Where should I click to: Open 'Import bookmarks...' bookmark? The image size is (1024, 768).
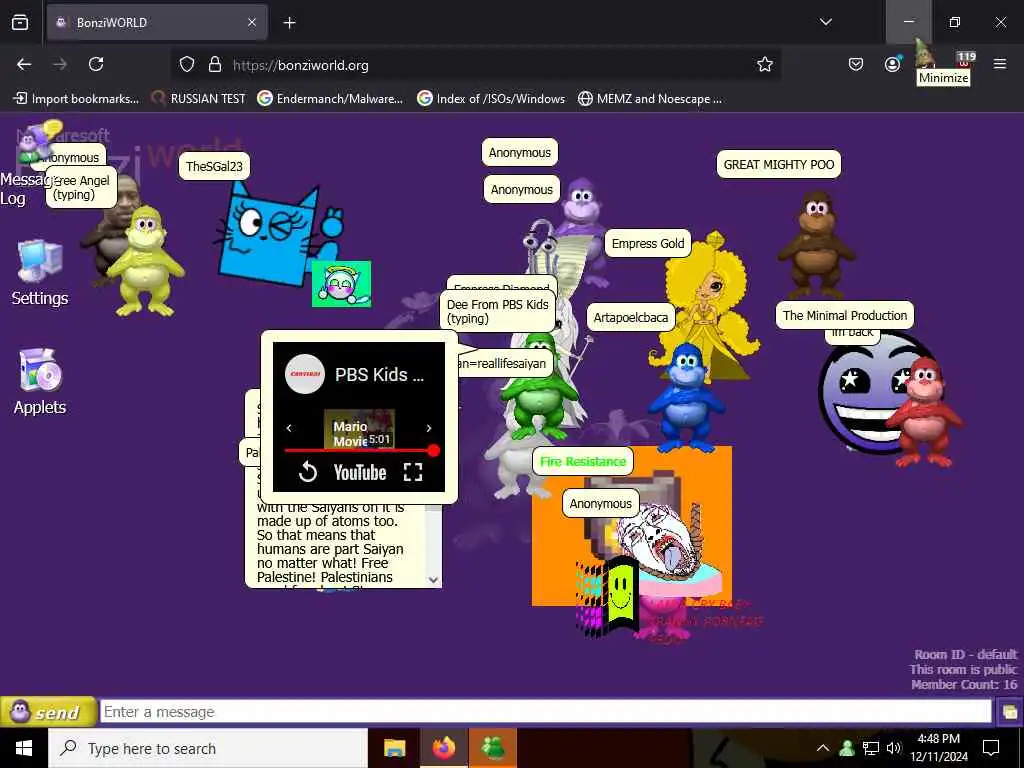point(76,99)
